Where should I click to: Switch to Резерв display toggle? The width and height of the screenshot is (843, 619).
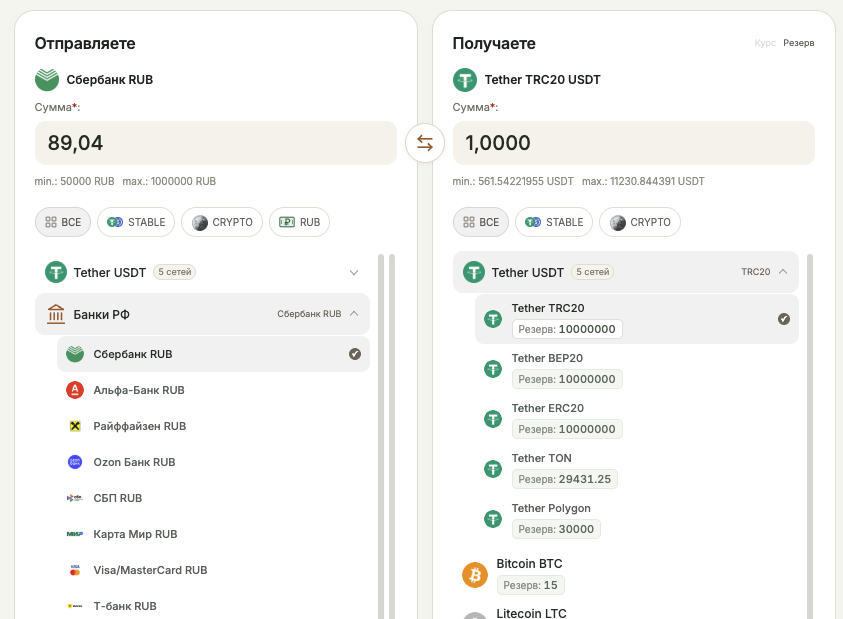coord(798,43)
